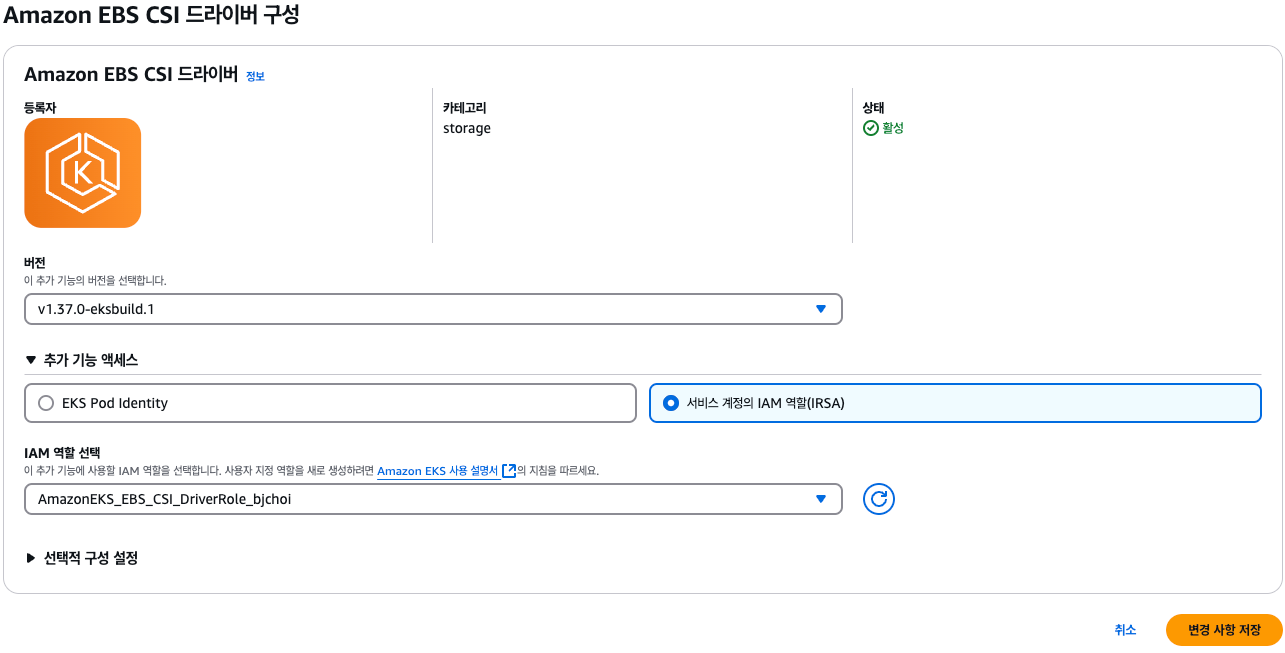Image resolution: width=1285 pixels, height=653 pixels.
Task: Click the external link icon after the EKS user guide link
Action: point(509,471)
